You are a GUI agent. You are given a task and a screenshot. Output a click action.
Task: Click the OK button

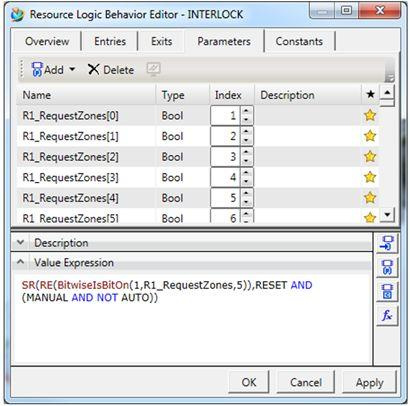point(249,383)
